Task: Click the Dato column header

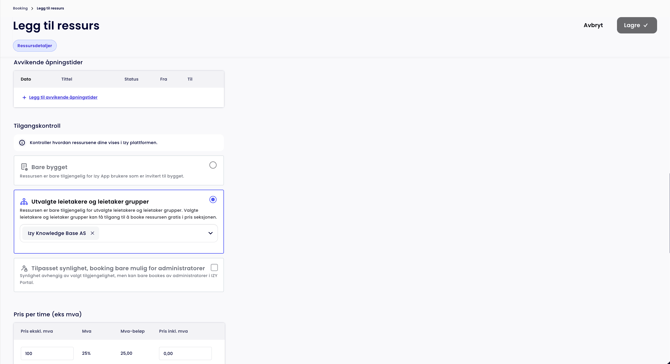Action: (26, 79)
